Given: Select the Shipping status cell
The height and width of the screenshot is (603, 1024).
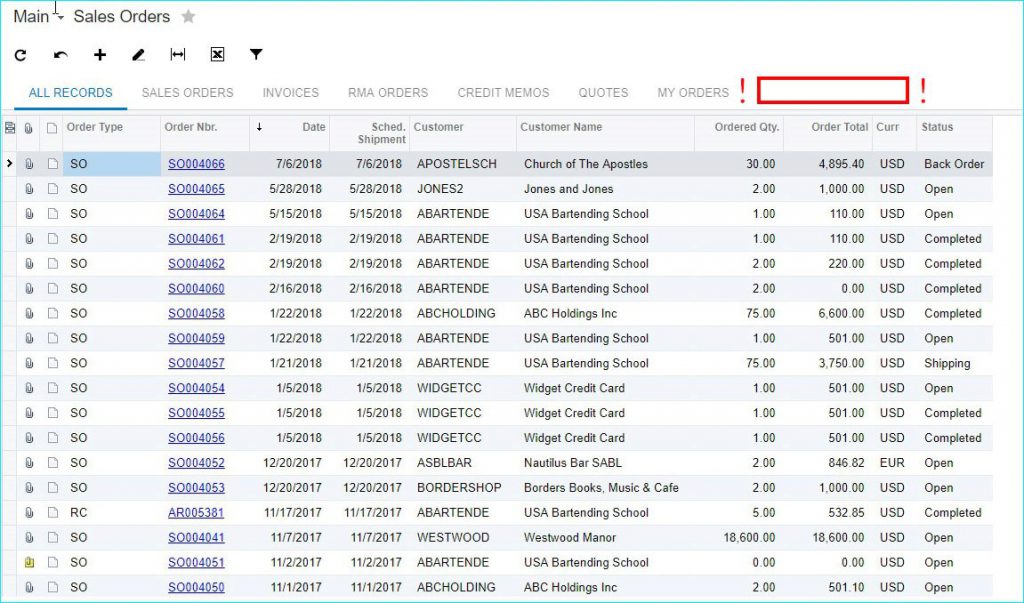Looking at the screenshot, I should point(948,363).
